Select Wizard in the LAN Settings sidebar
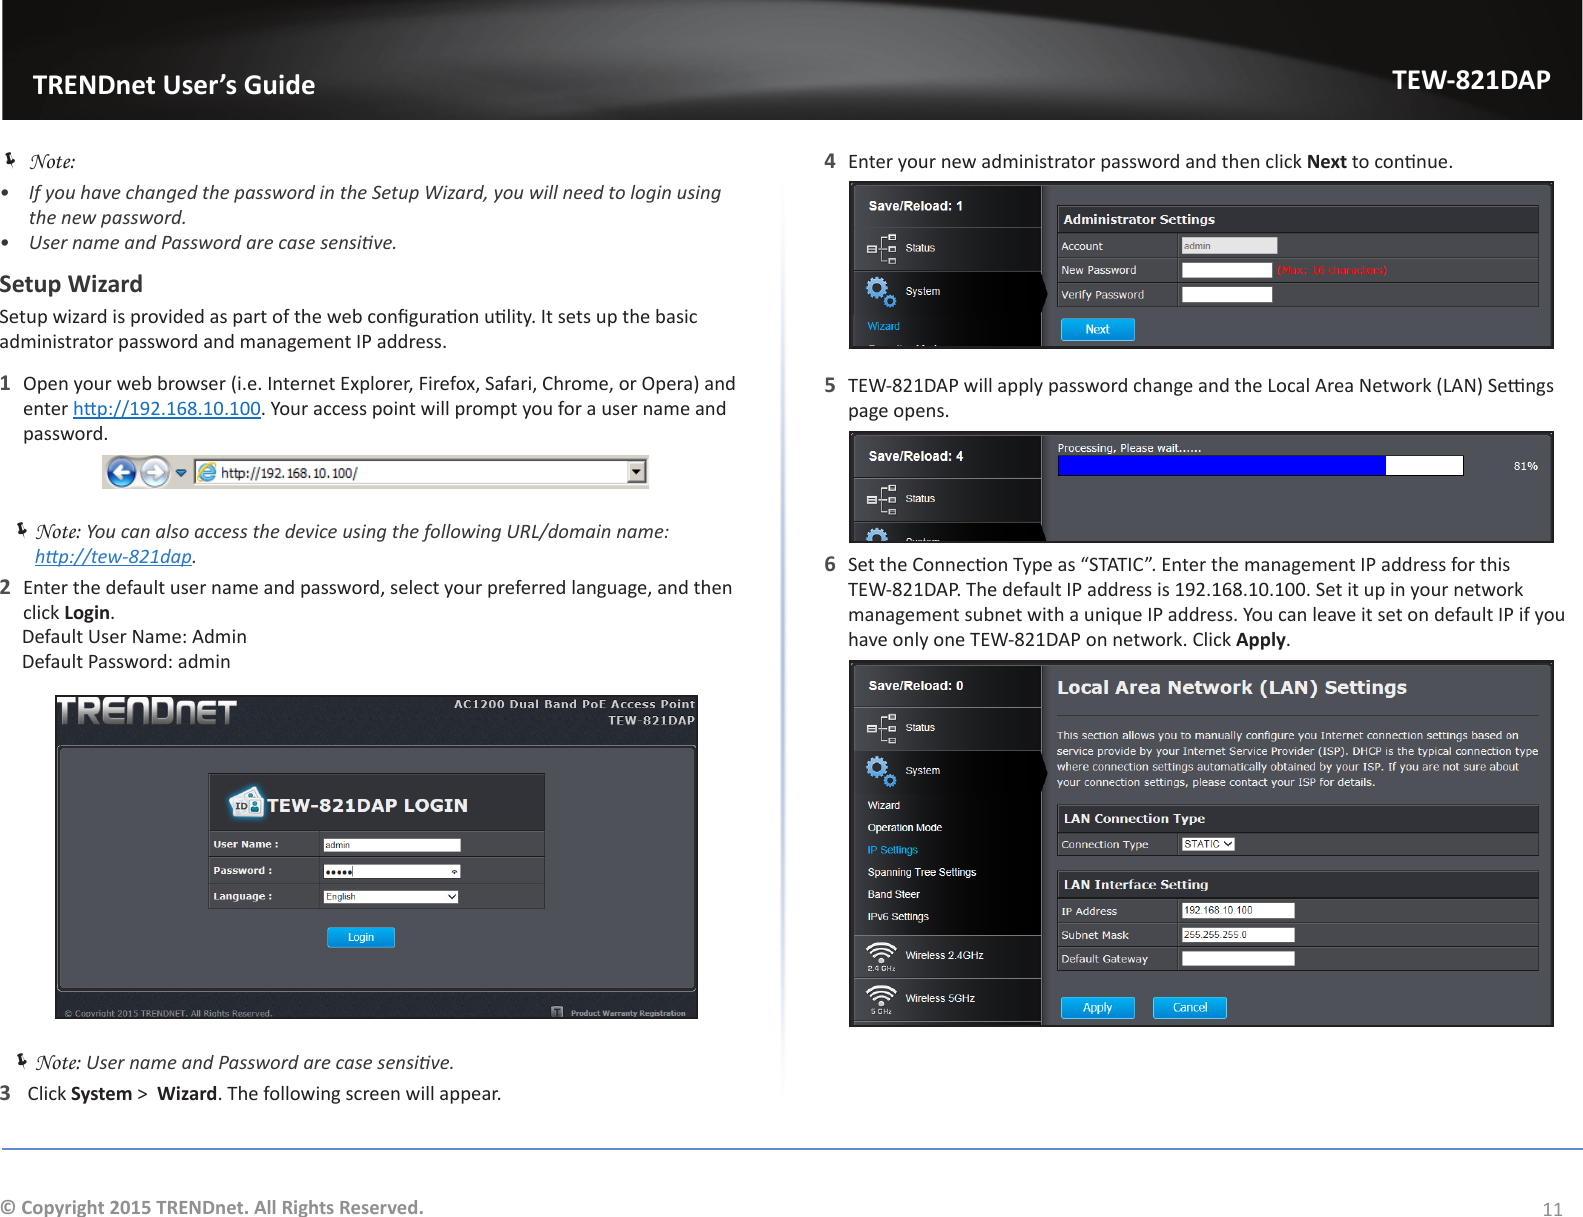Image resolution: width=1583 pixels, height=1217 pixels. tap(883, 806)
